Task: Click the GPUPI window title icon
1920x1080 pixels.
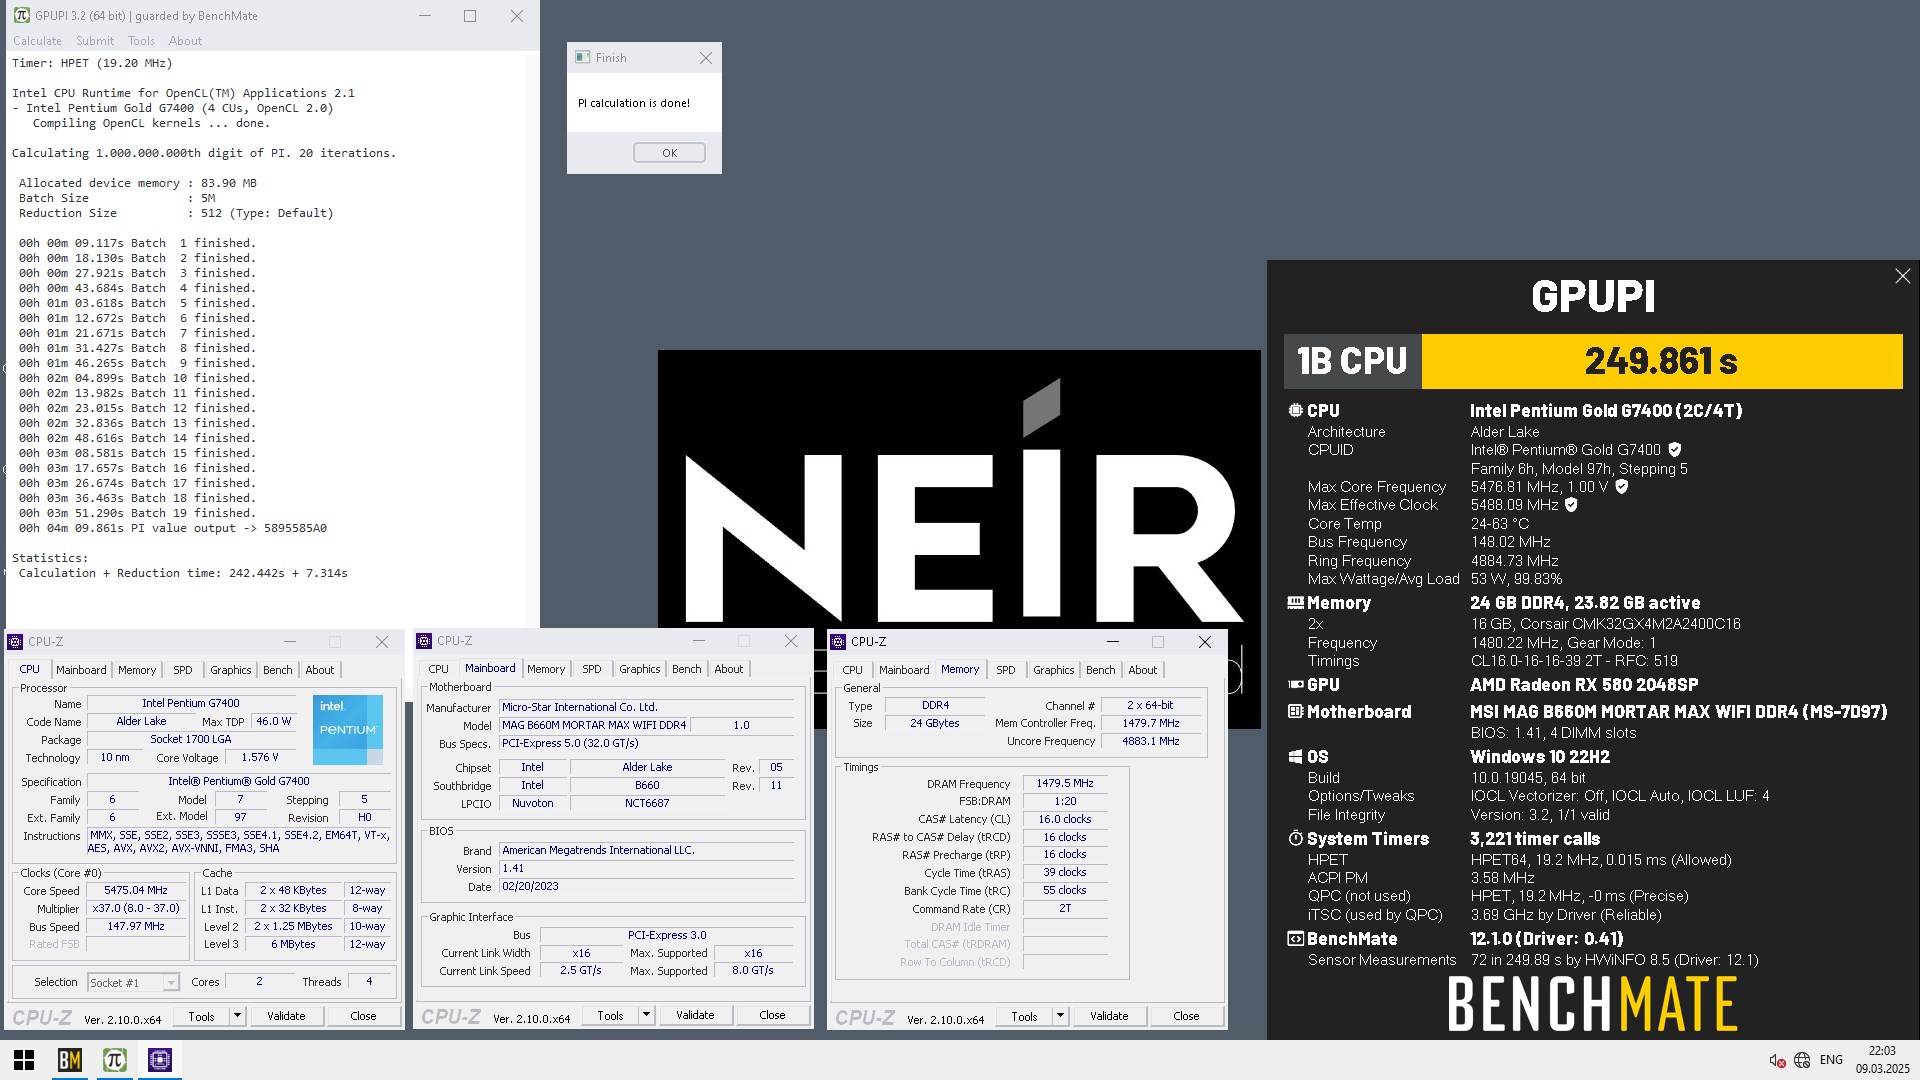Action: [x=21, y=16]
